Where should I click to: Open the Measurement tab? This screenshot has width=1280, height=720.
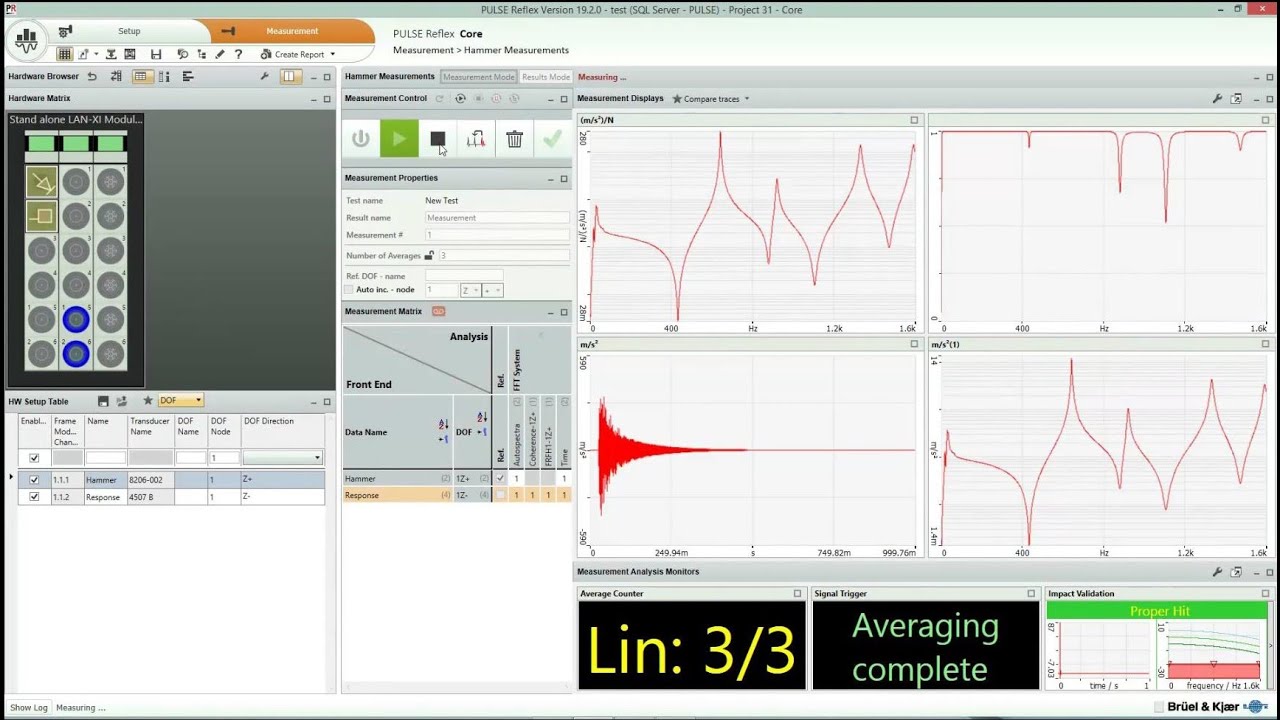click(x=291, y=31)
